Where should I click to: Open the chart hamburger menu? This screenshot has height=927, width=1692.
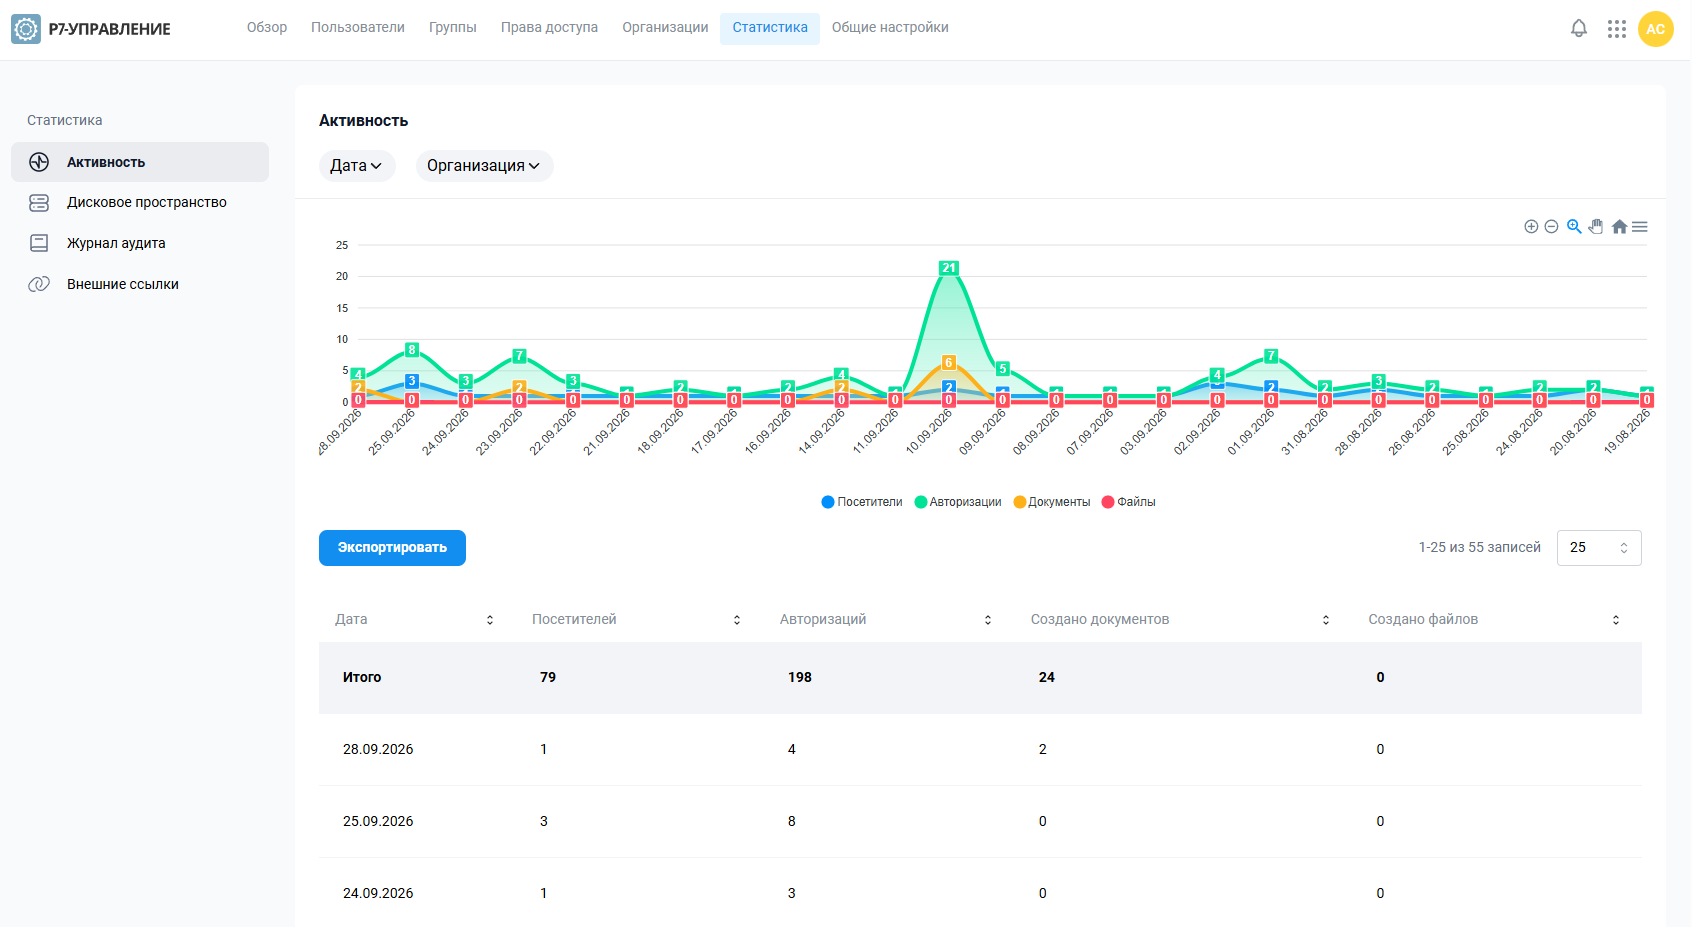point(1640,227)
